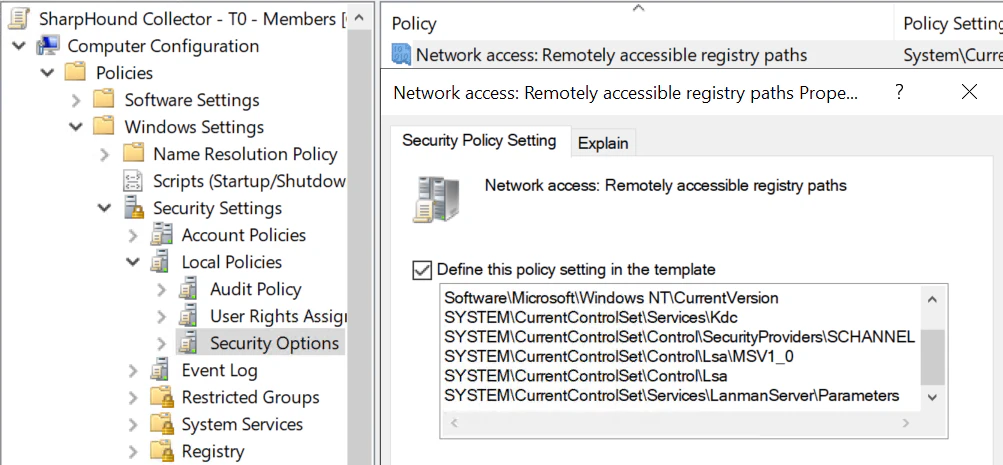Uncheck Define this policy setting checkbox

pyautogui.click(x=421, y=269)
